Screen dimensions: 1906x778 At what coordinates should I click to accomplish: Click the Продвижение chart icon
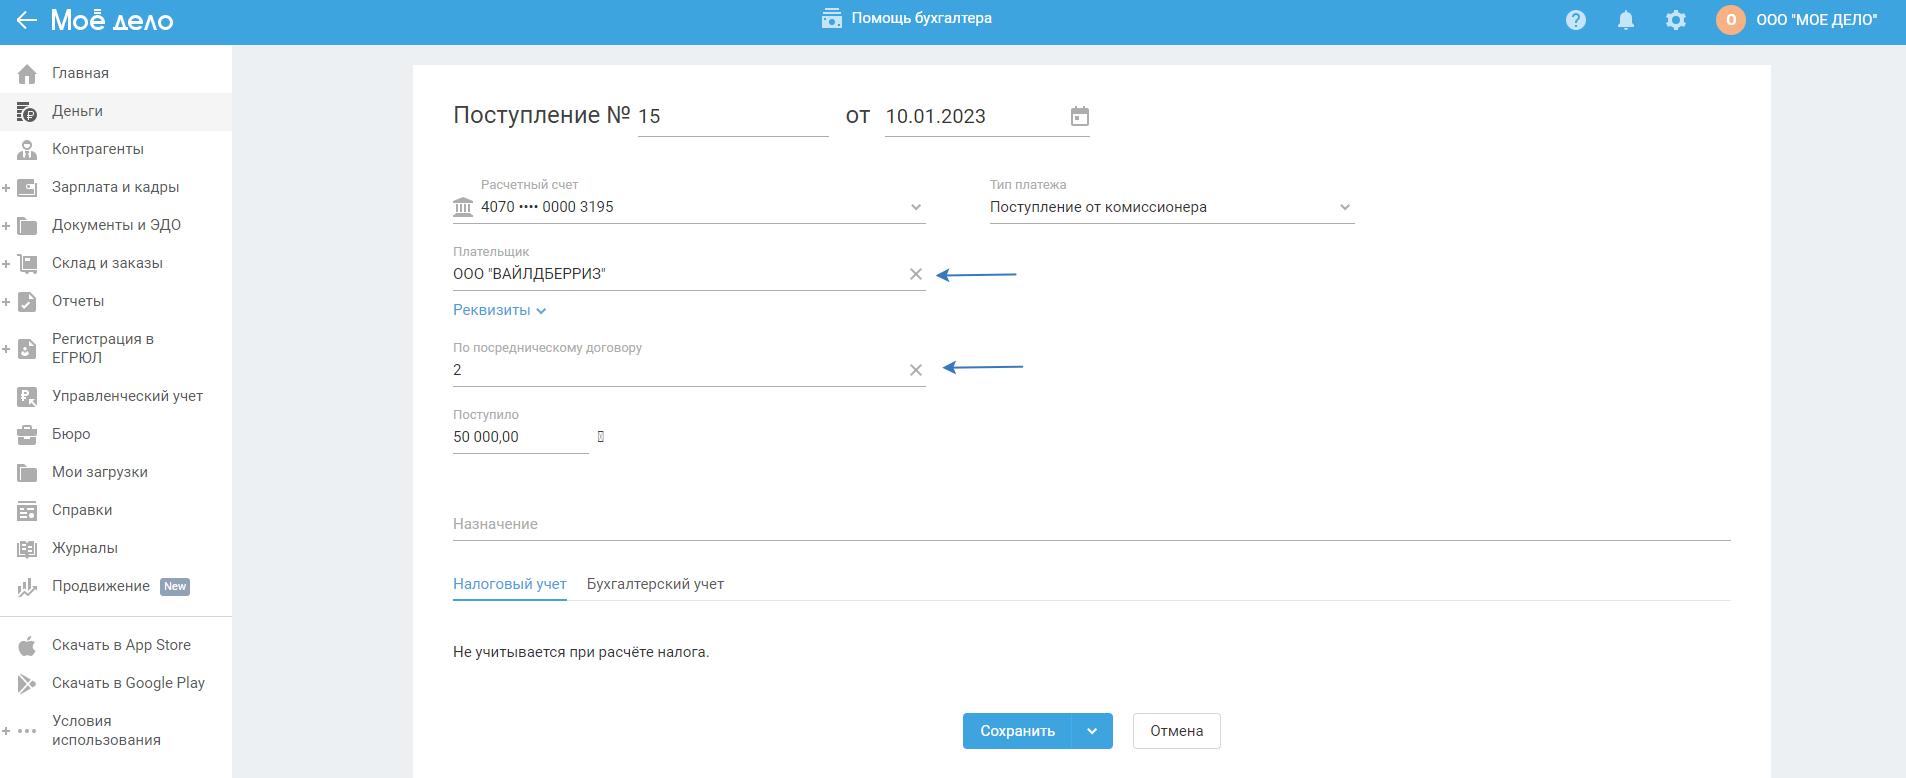tap(27, 587)
